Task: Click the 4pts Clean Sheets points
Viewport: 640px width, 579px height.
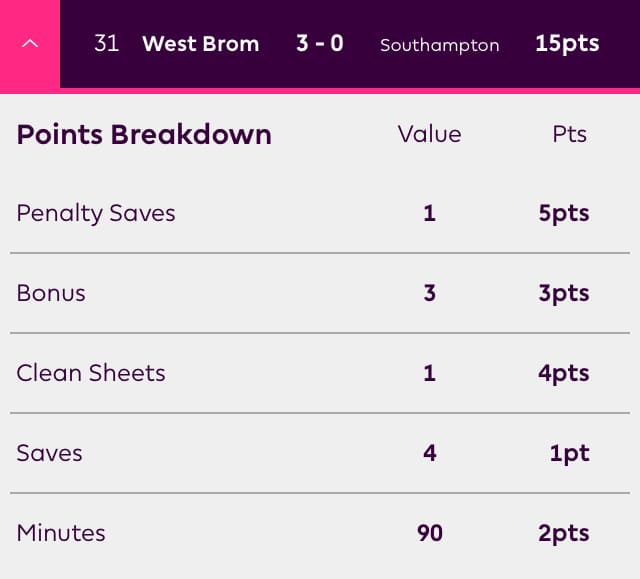Action: click(564, 373)
